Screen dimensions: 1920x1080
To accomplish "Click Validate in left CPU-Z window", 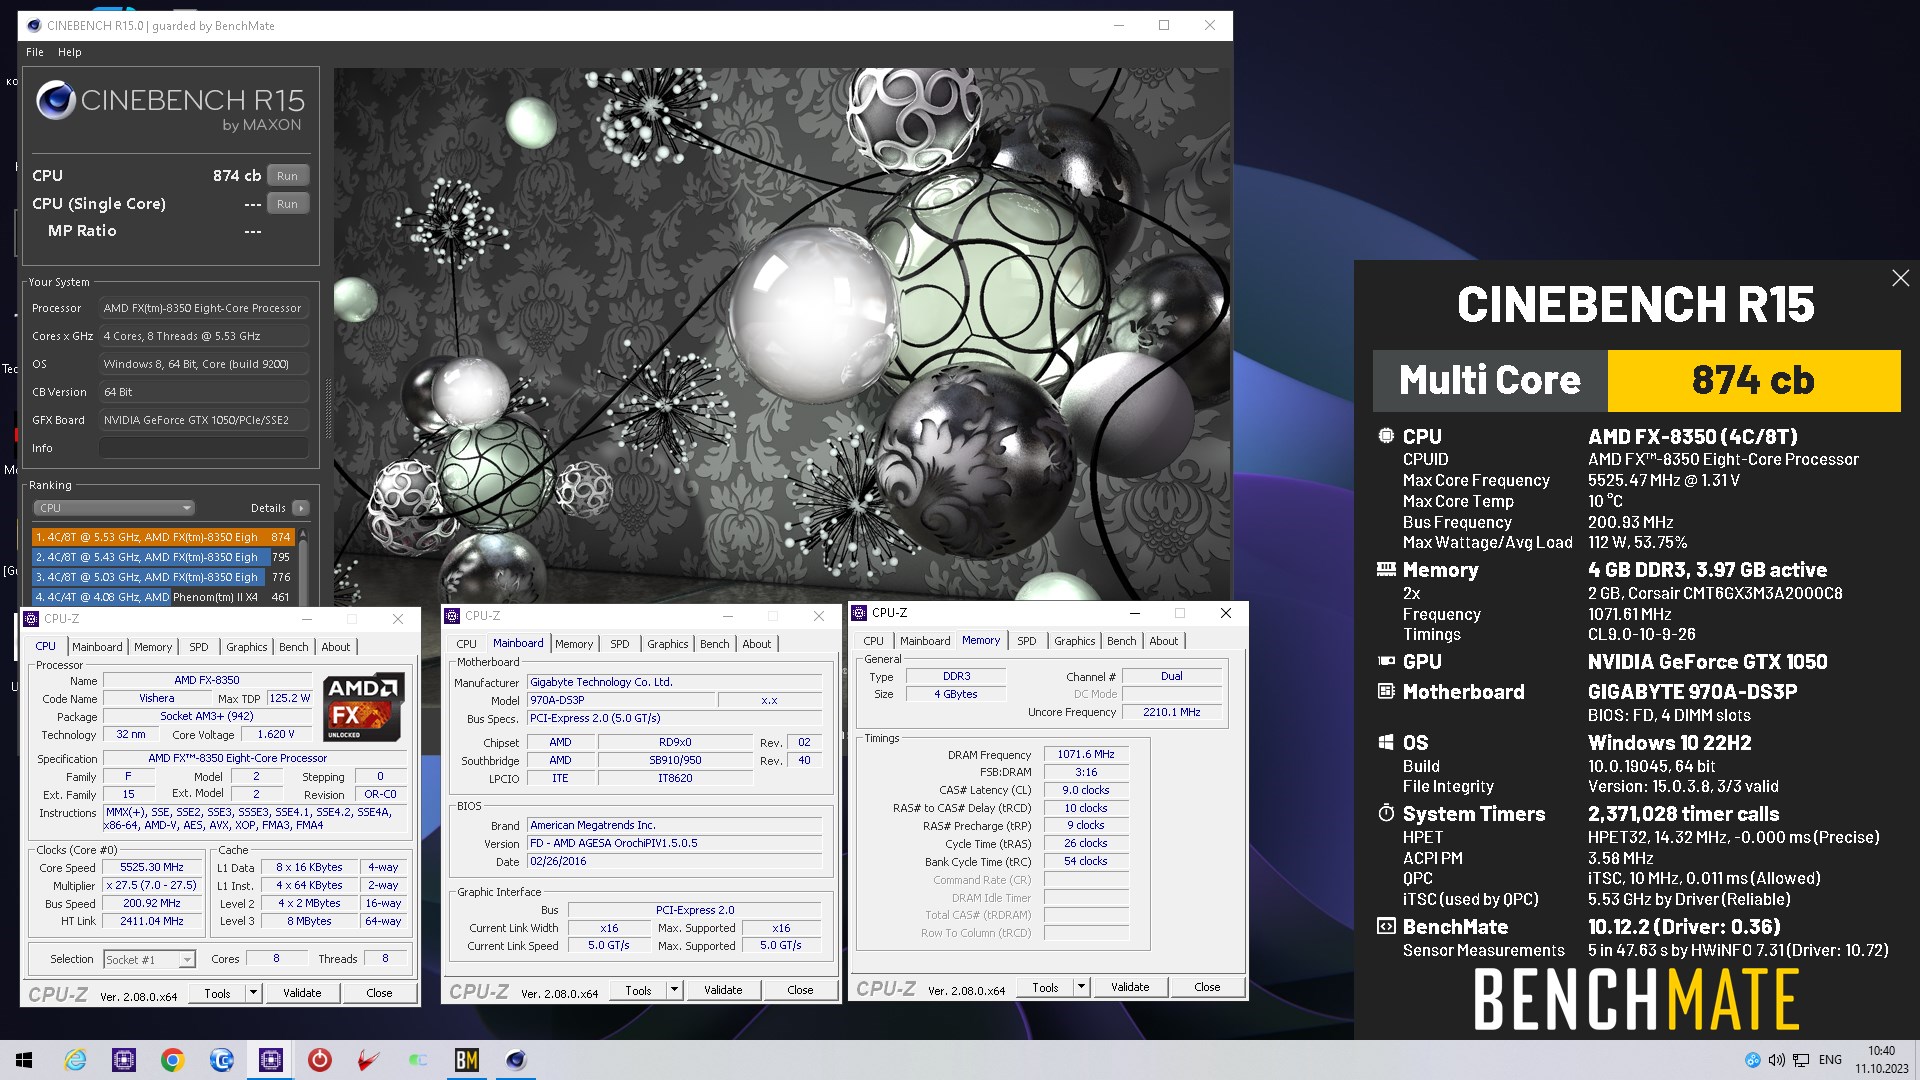I will point(302,993).
